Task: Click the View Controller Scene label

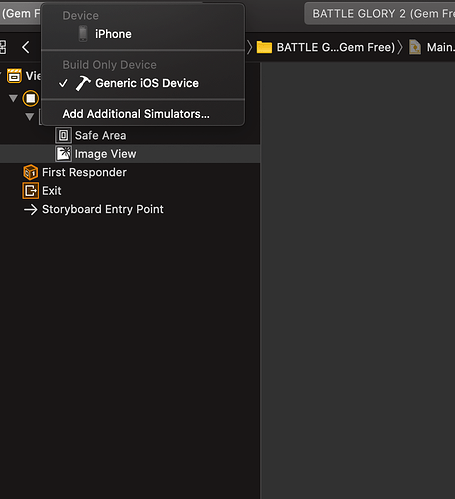Action: pyautogui.click(x=33, y=76)
